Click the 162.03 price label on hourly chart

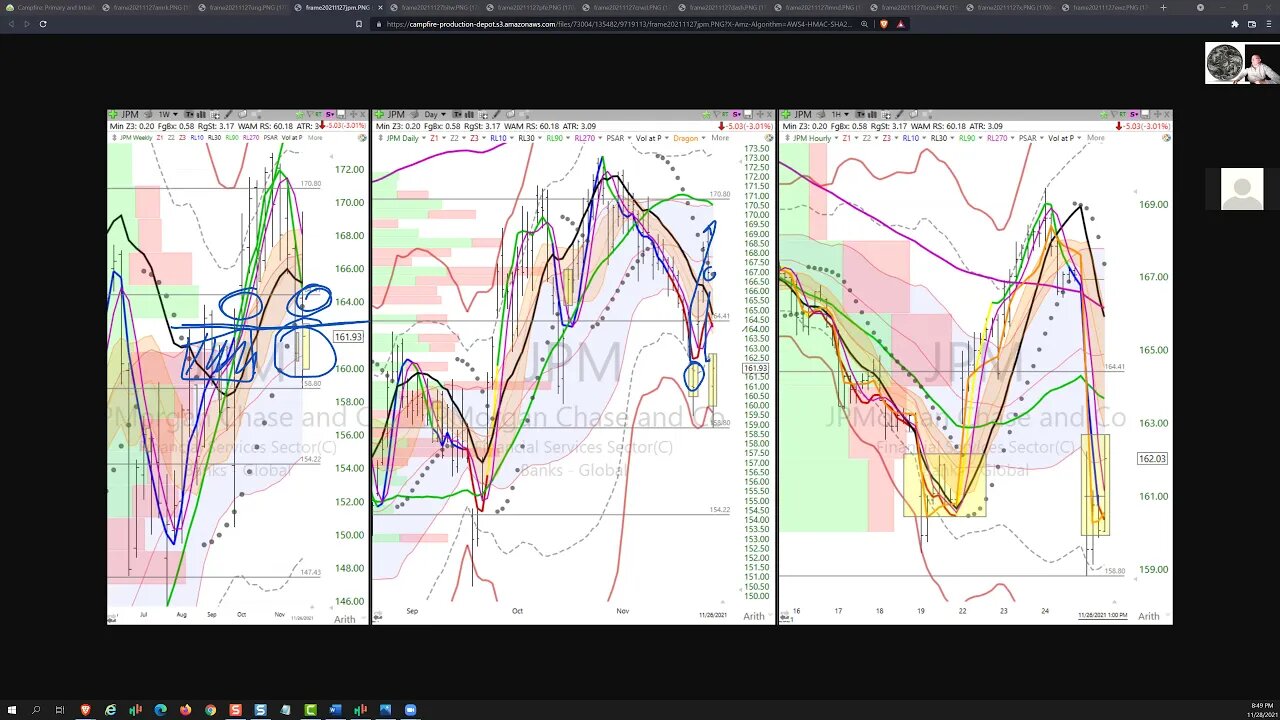(x=1152, y=459)
